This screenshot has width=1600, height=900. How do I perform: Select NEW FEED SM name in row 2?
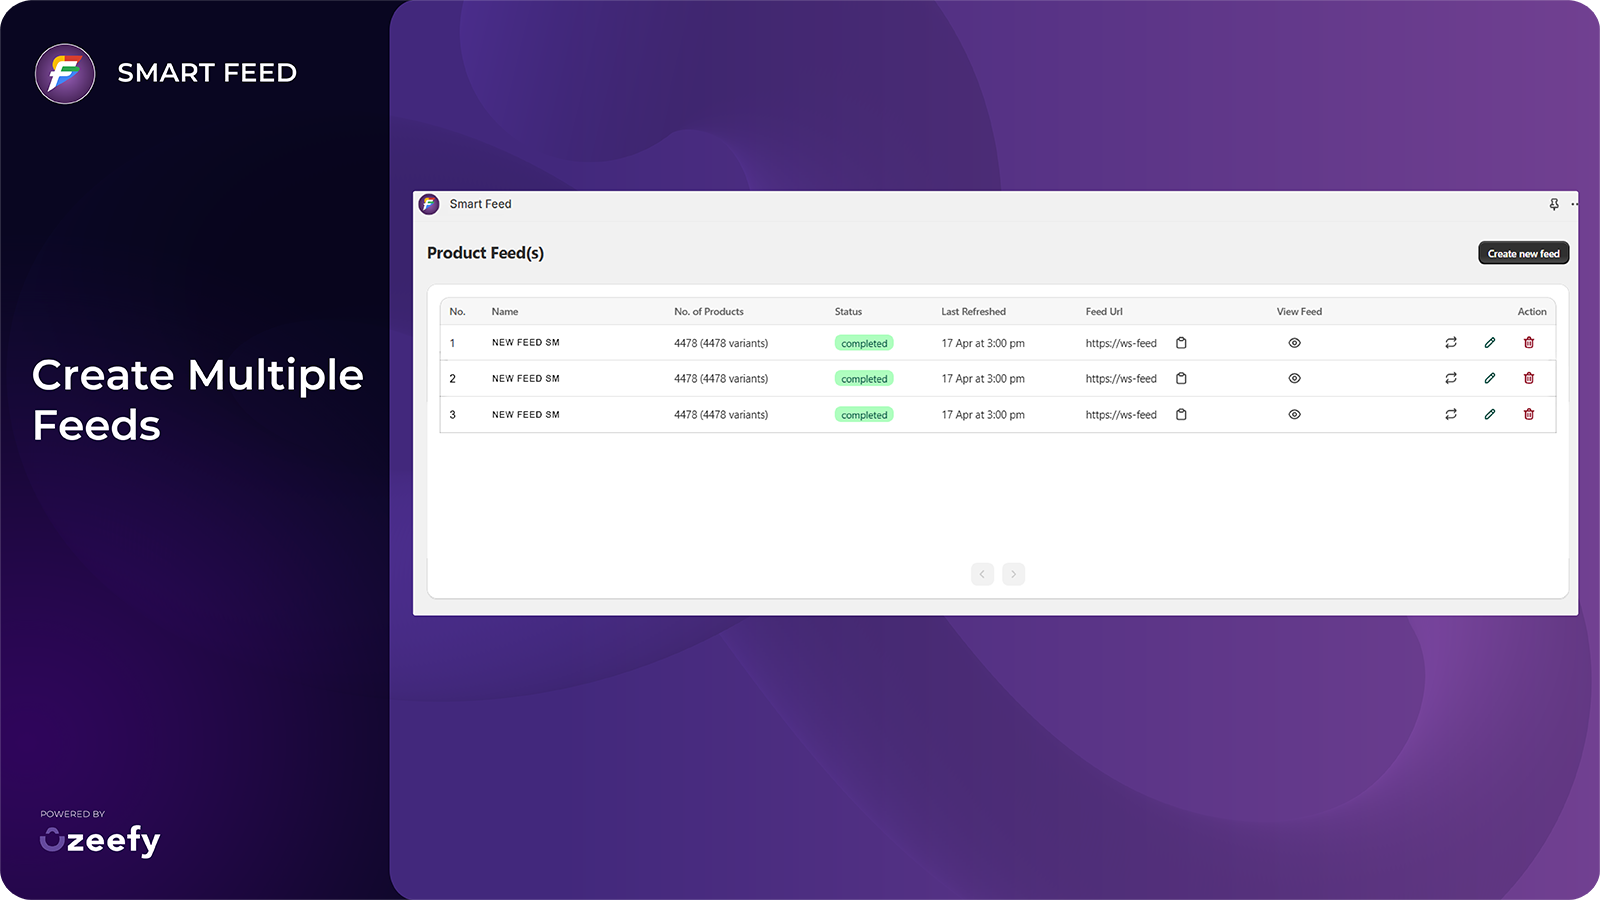(526, 379)
